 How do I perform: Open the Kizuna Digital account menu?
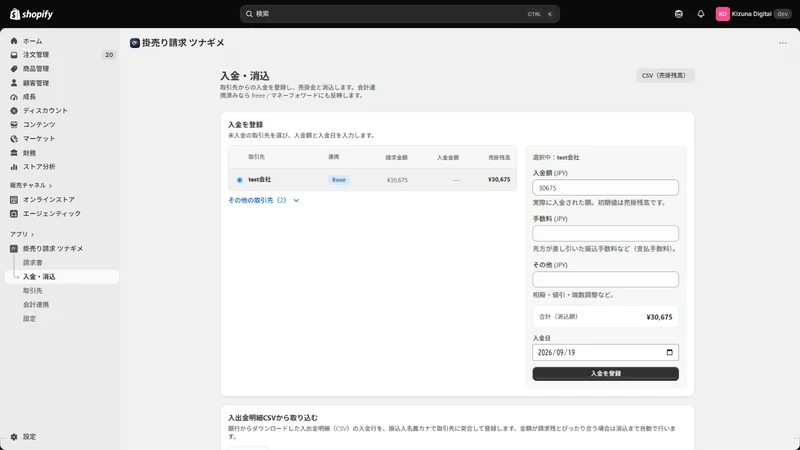click(x=753, y=14)
